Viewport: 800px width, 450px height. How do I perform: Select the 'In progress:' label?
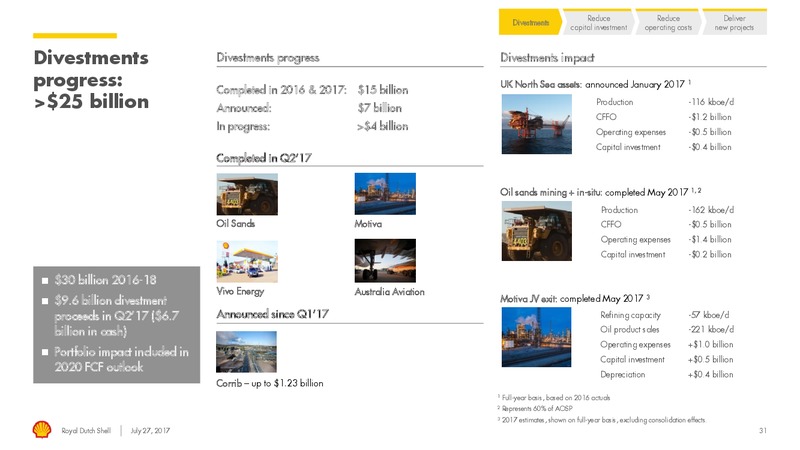point(243,126)
